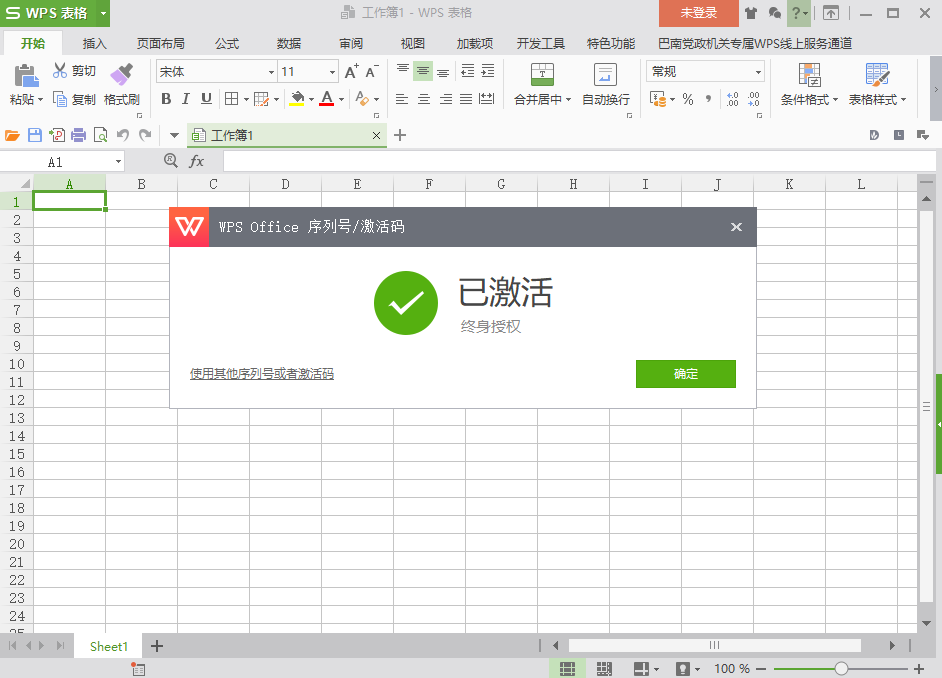Expand the Name Box dropdown arrow
The image size is (942, 678).
point(118,162)
